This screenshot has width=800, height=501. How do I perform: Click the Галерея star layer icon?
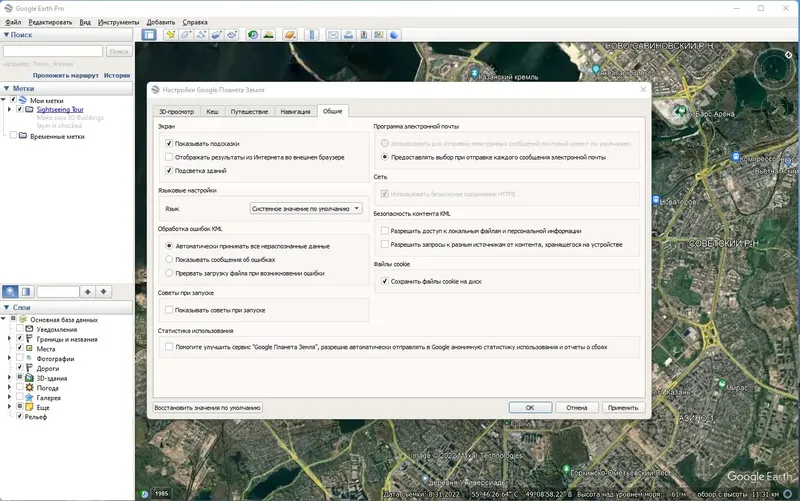pos(30,397)
